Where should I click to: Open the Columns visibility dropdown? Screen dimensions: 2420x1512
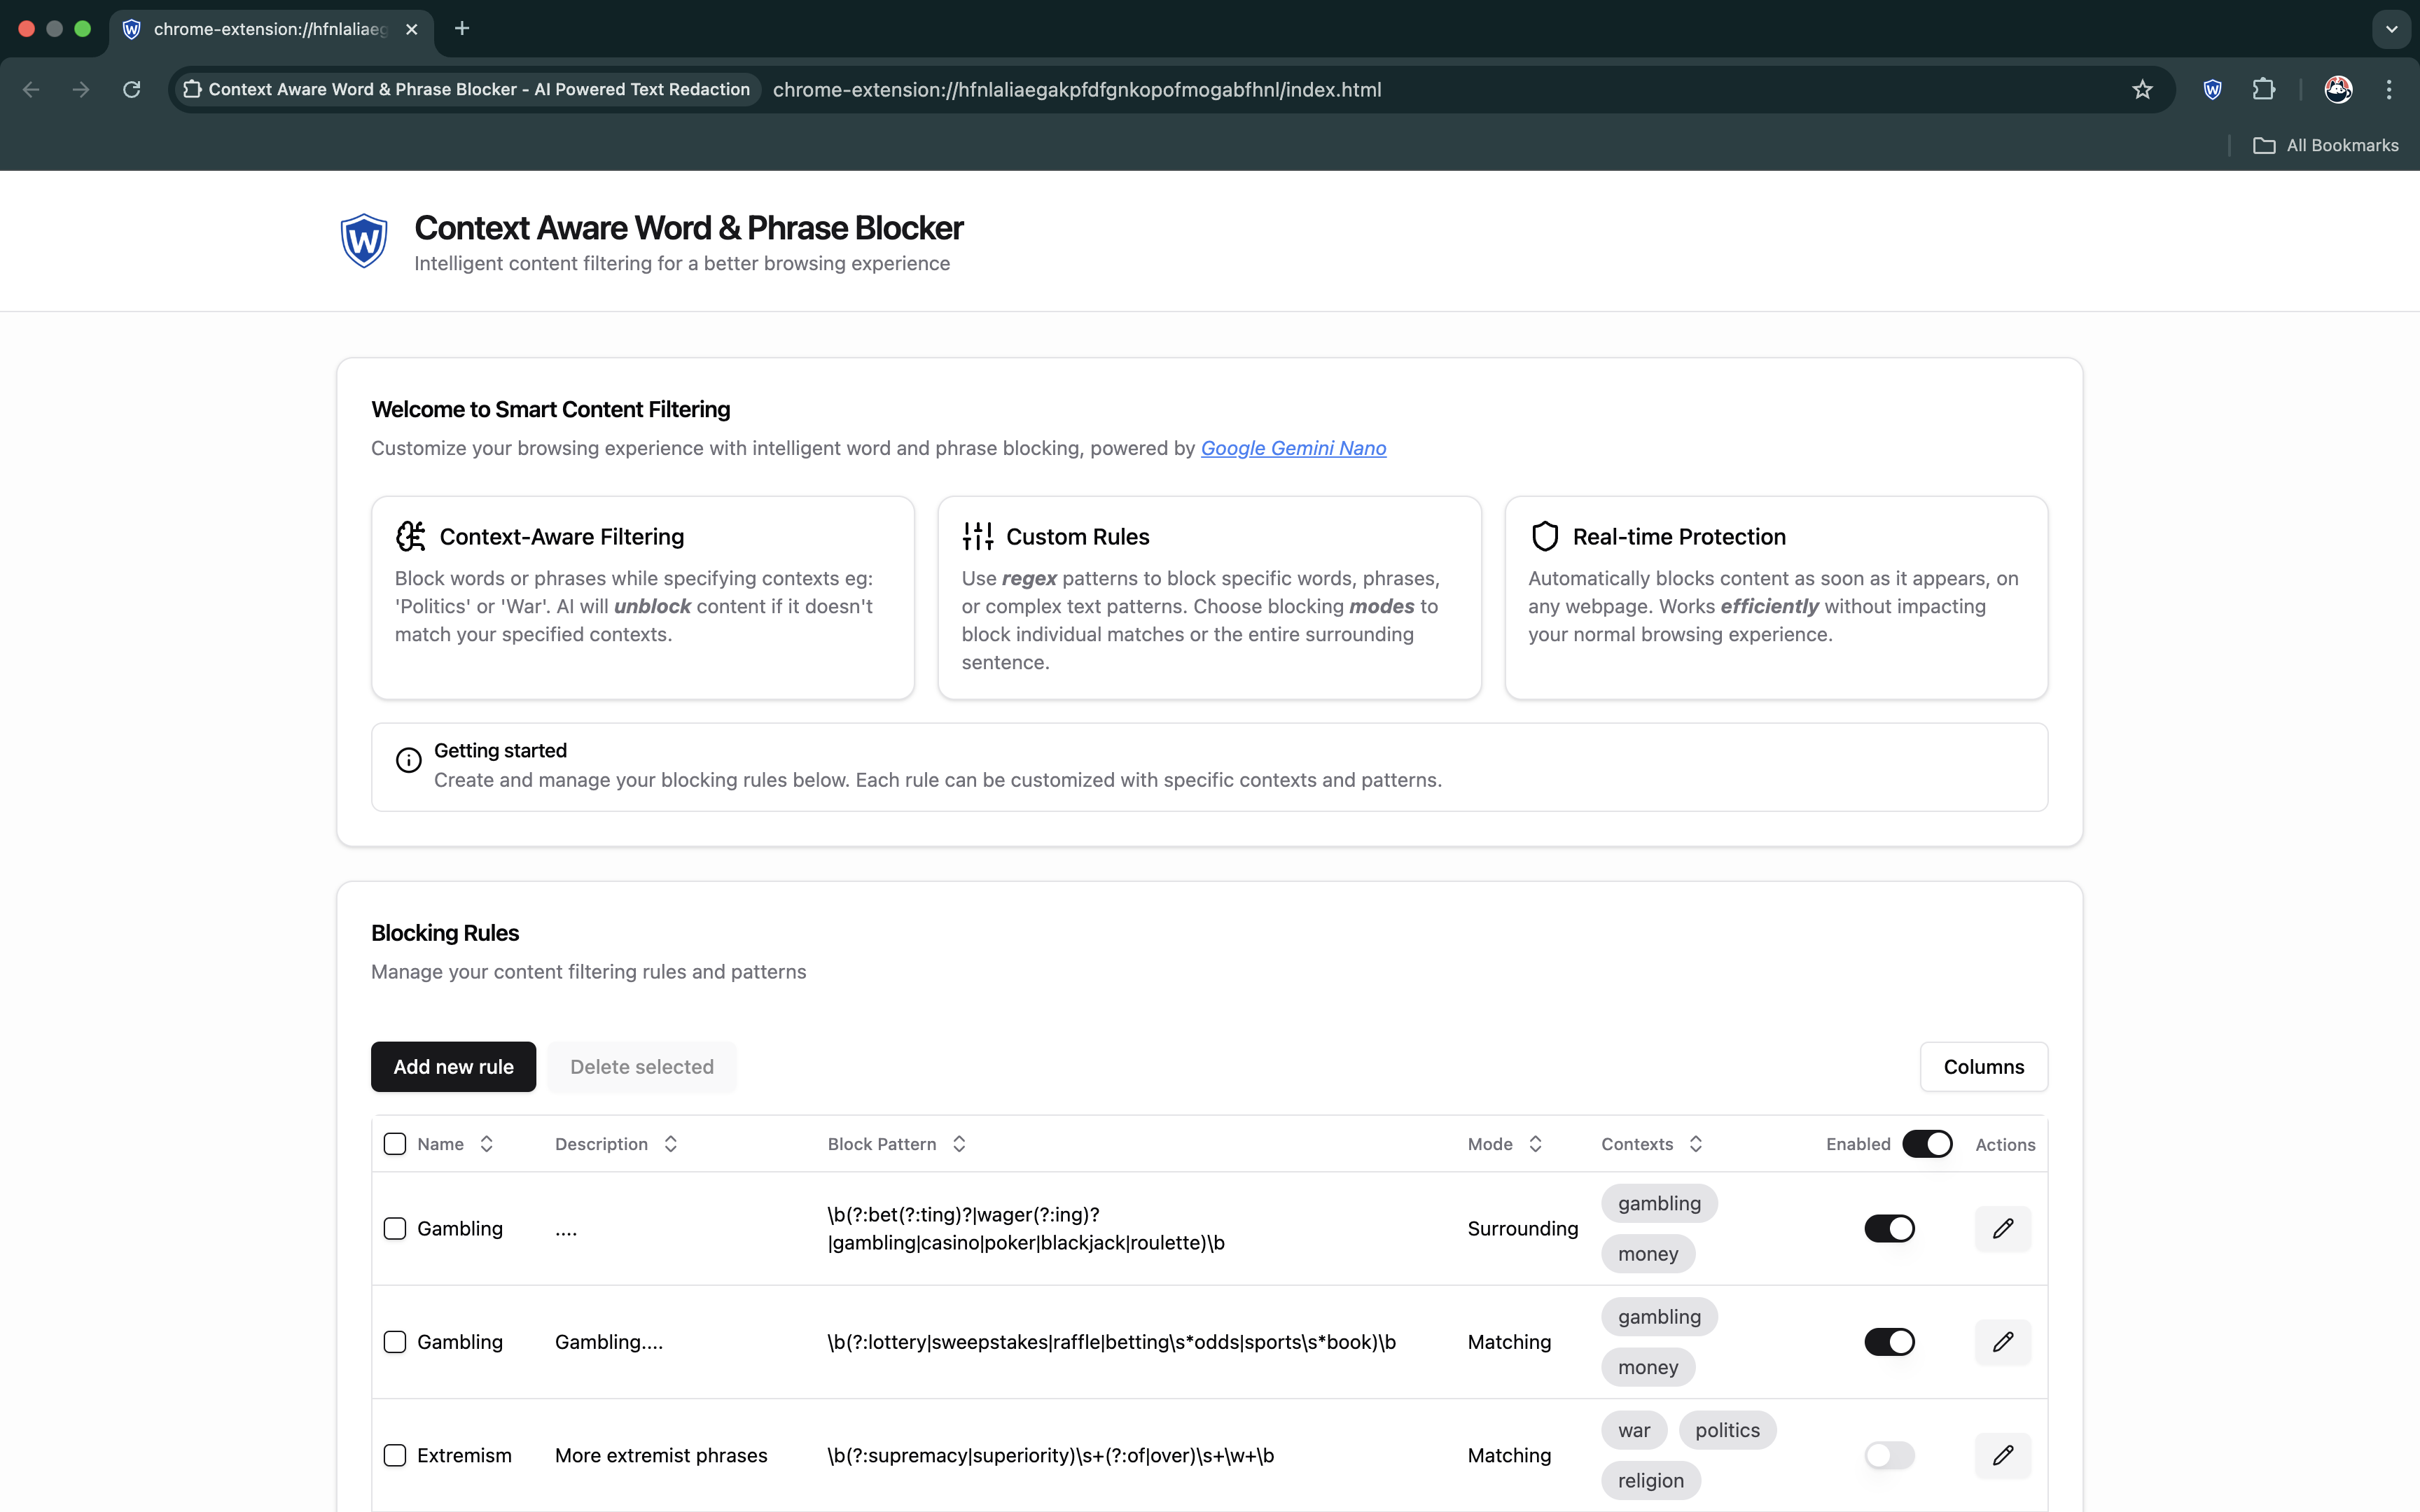(x=1983, y=1067)
